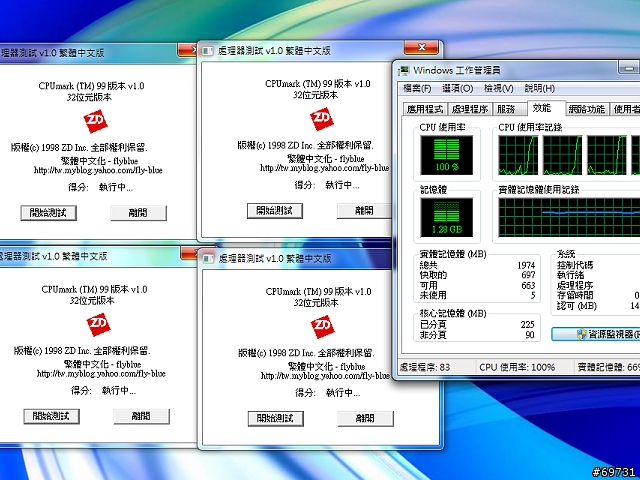640x480 pixels.
Task: Click 開始測試 in the lower-left CPUmark window
Action: [51, 416]
